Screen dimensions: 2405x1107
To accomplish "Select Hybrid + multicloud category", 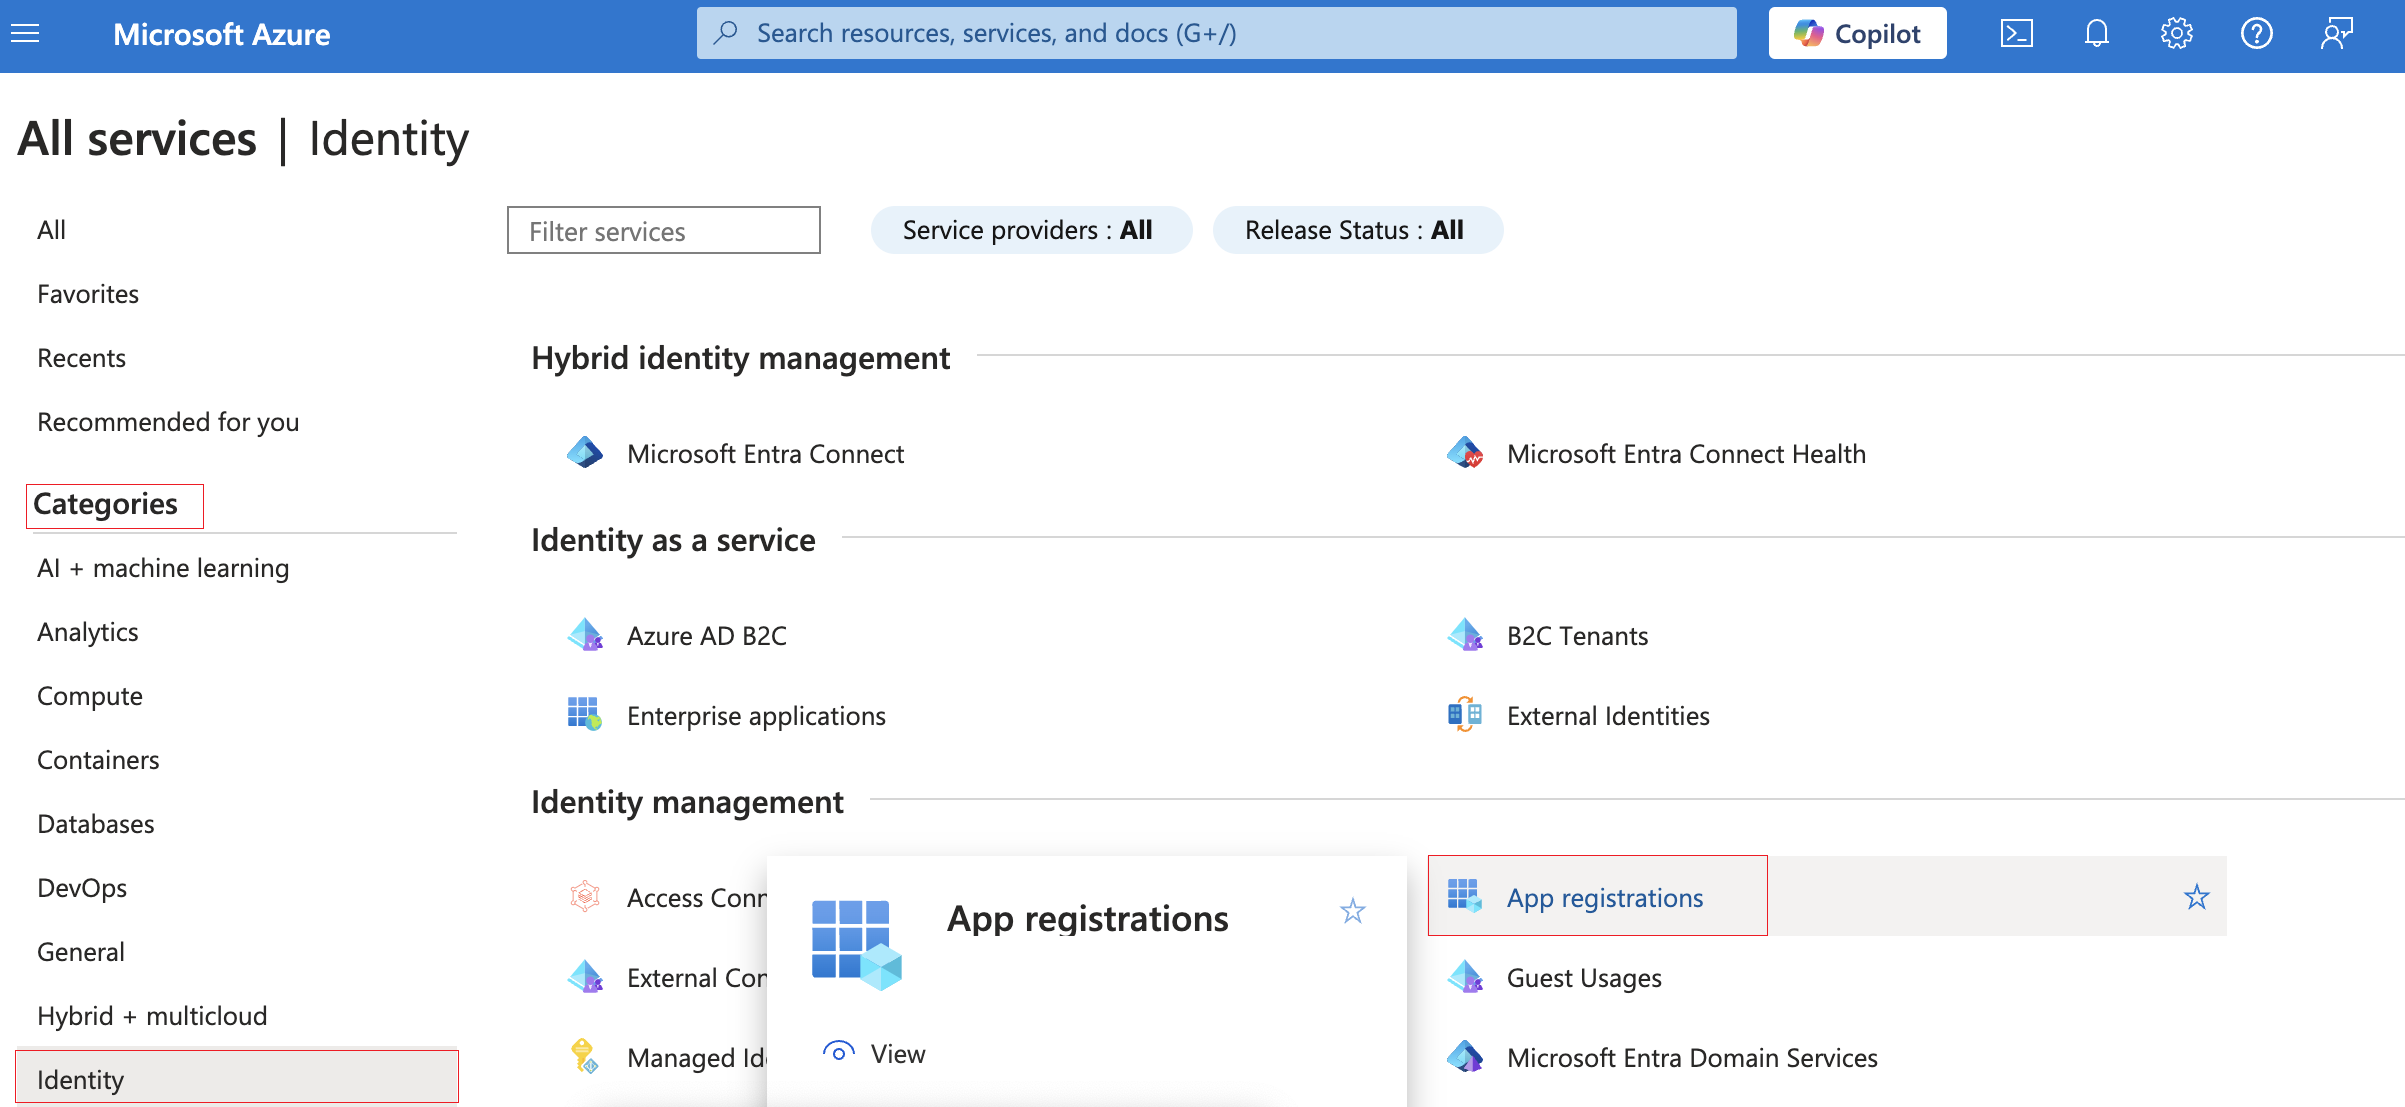I will pos(152,1015).
